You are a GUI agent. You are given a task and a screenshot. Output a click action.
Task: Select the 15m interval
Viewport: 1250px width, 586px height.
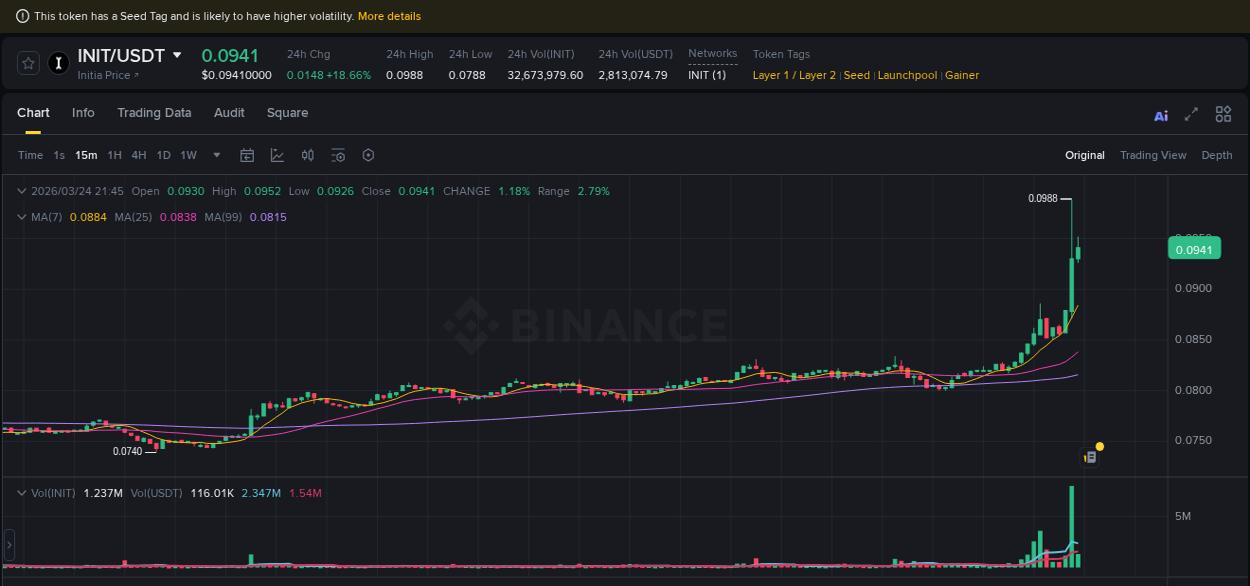86,155
